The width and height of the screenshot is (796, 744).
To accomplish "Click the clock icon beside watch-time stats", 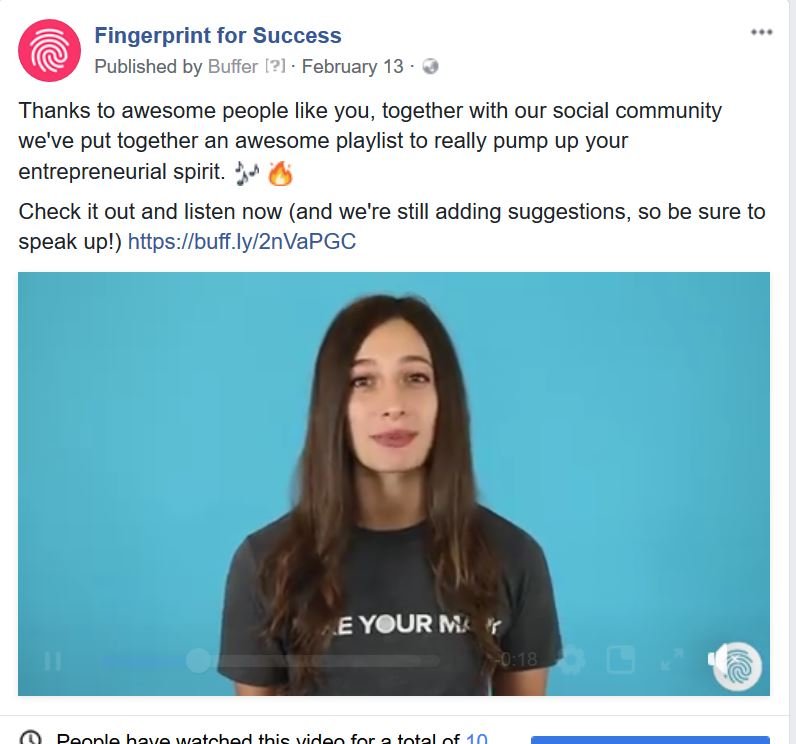I will click(30, 737).
